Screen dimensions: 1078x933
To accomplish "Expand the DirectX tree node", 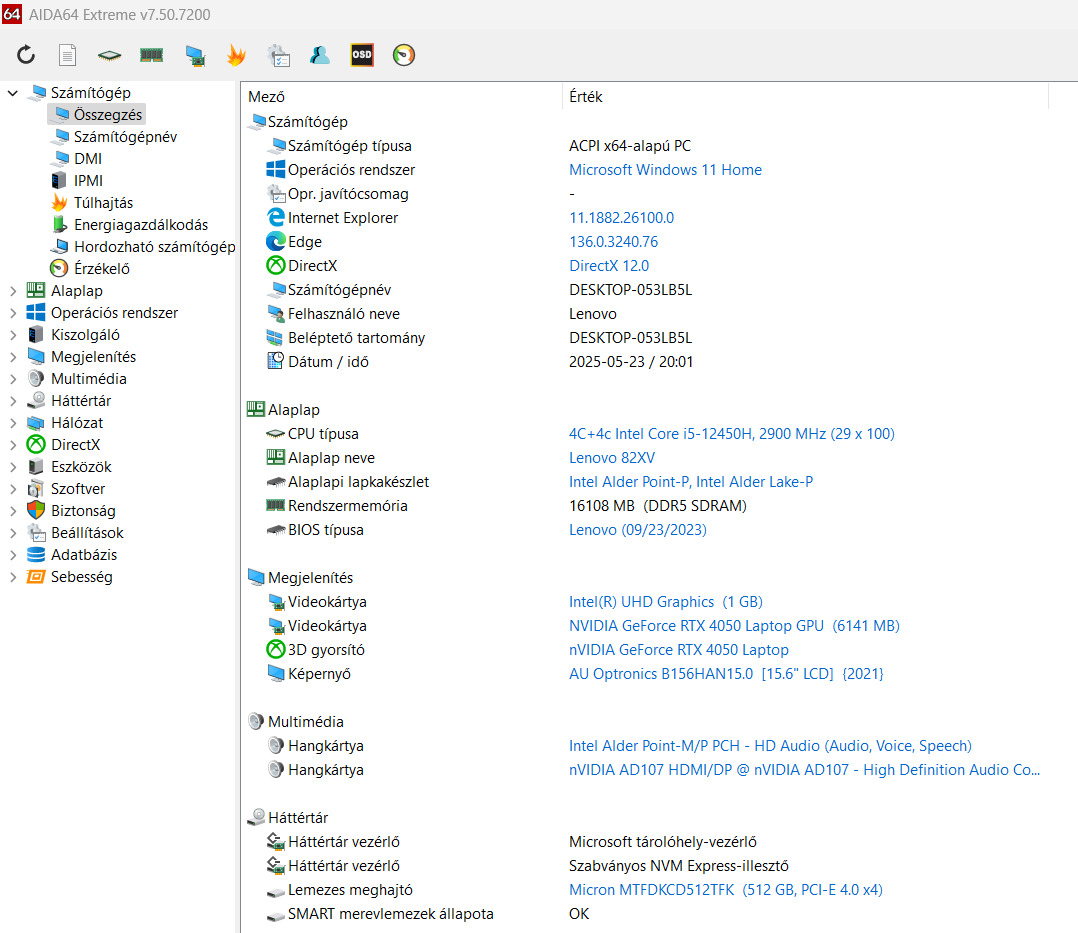I will coord(12,445).
